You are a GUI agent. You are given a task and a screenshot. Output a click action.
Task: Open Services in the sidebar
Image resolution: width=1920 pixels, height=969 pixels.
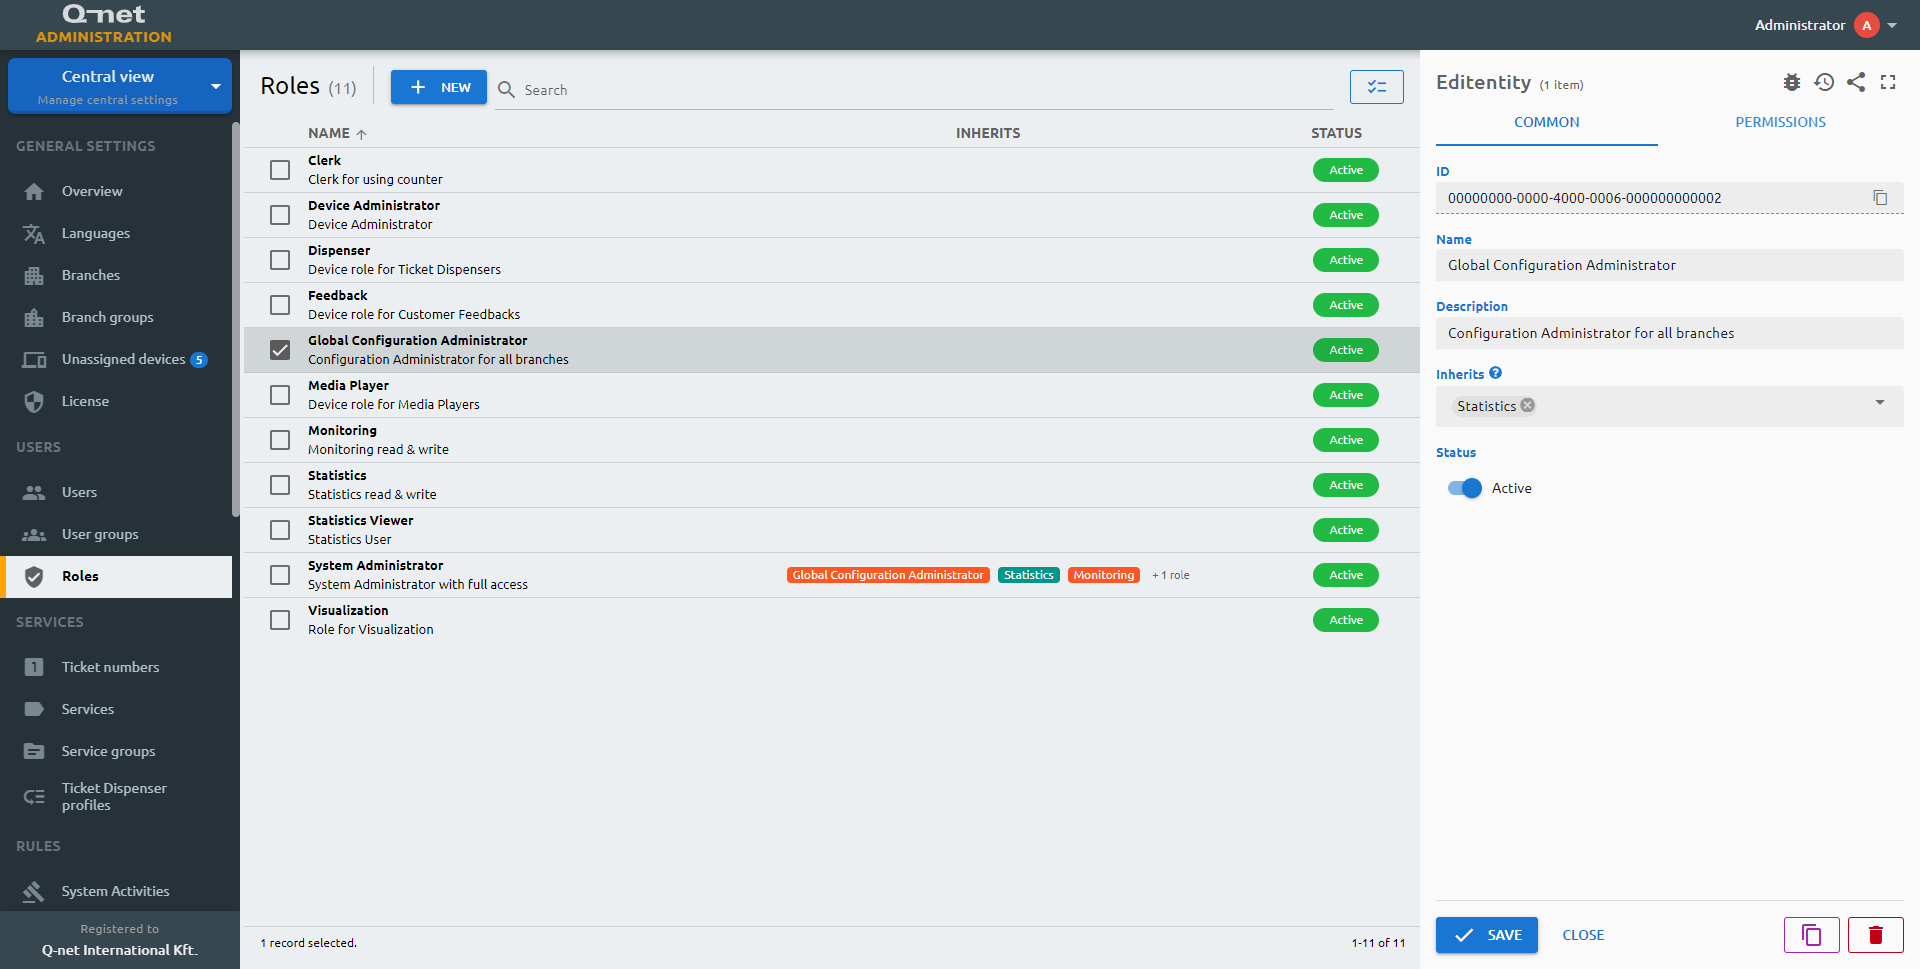click(118, 709)
